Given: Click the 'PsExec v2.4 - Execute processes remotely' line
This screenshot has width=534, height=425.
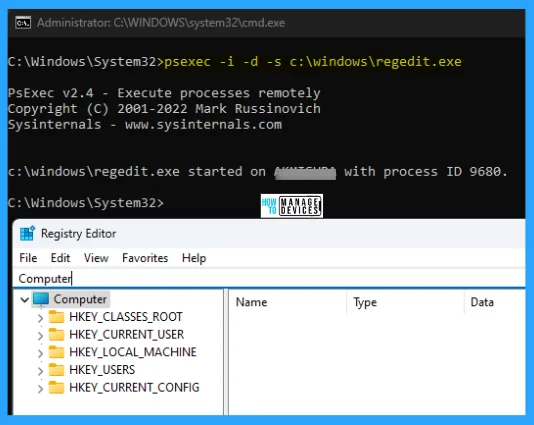Looking at the screenshot, I should [164, 93].
